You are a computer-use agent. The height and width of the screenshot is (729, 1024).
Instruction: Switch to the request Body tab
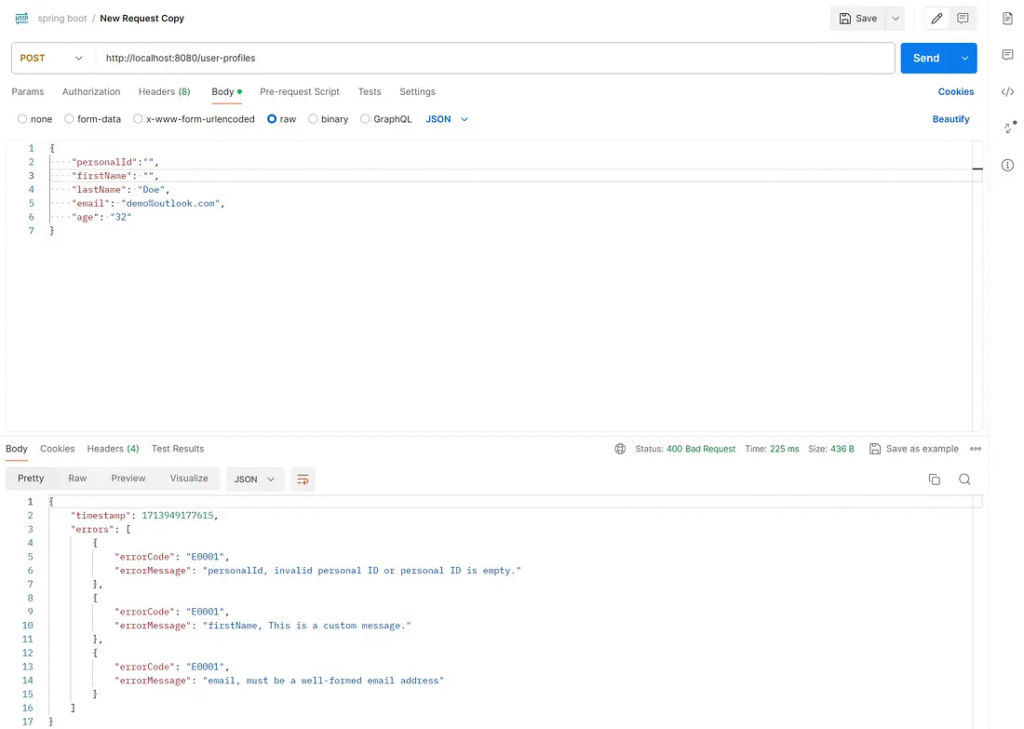[226, 91]
